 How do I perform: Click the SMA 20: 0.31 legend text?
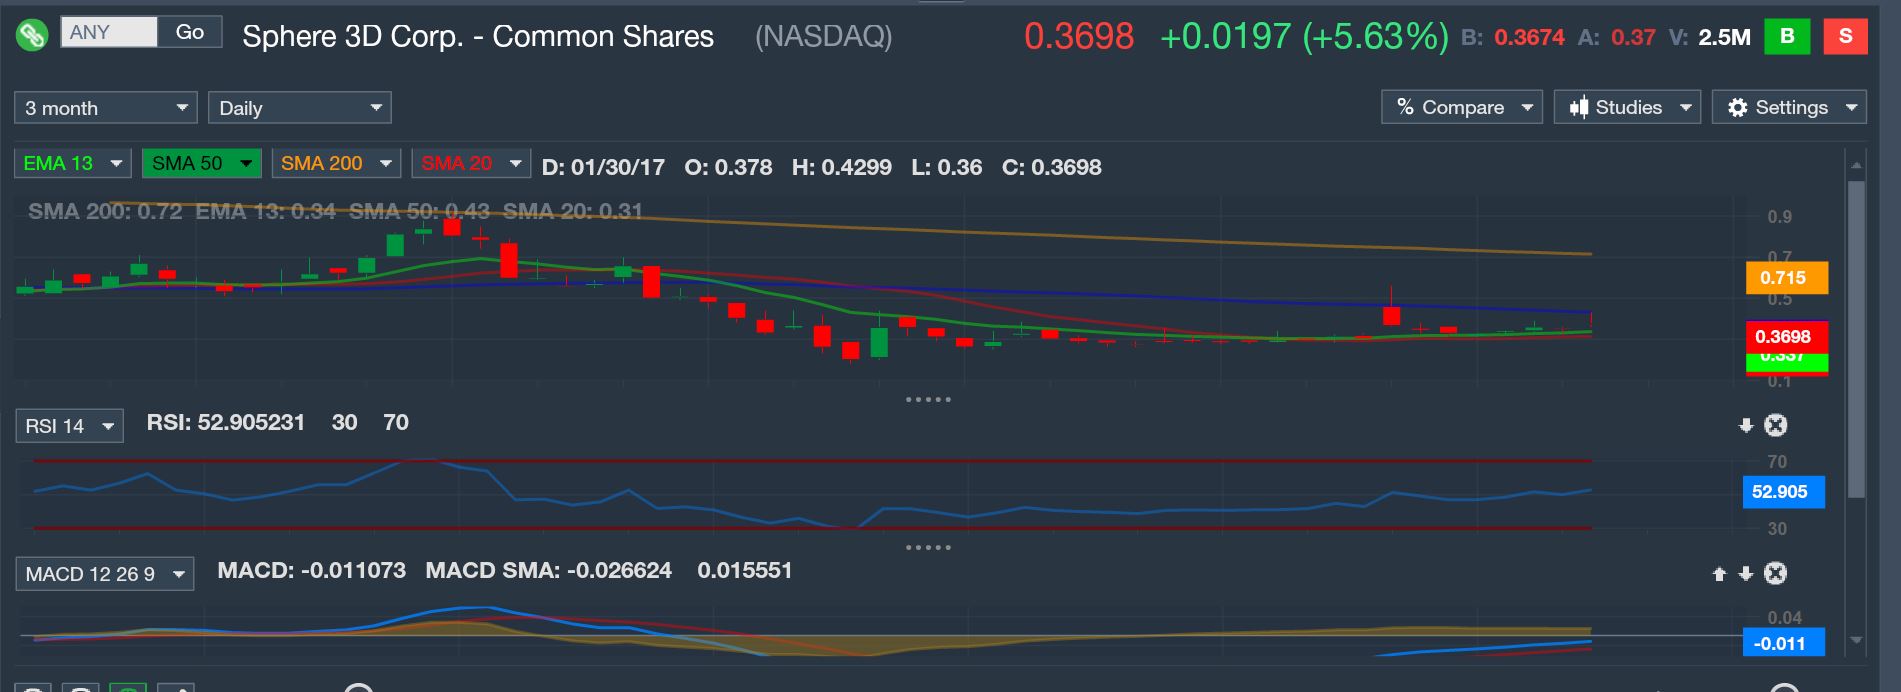pos(573,212)
